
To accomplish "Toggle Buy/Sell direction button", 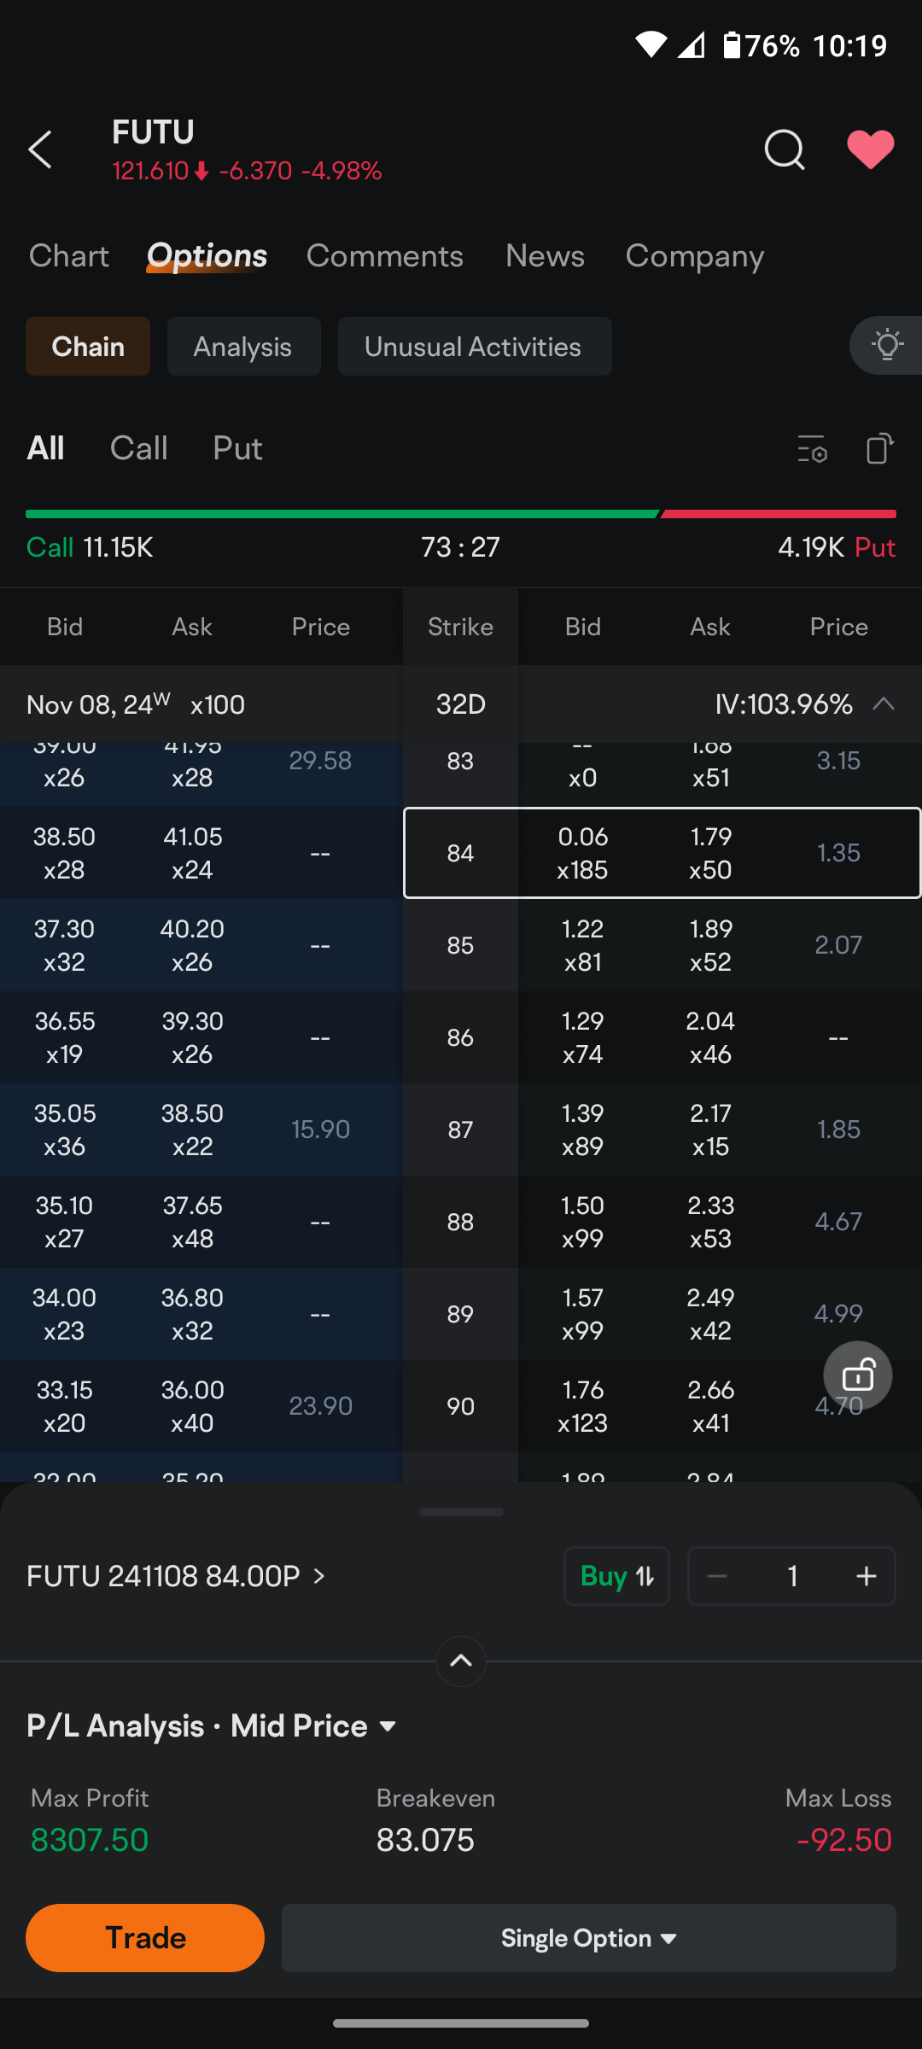I will coord(617,1576).
